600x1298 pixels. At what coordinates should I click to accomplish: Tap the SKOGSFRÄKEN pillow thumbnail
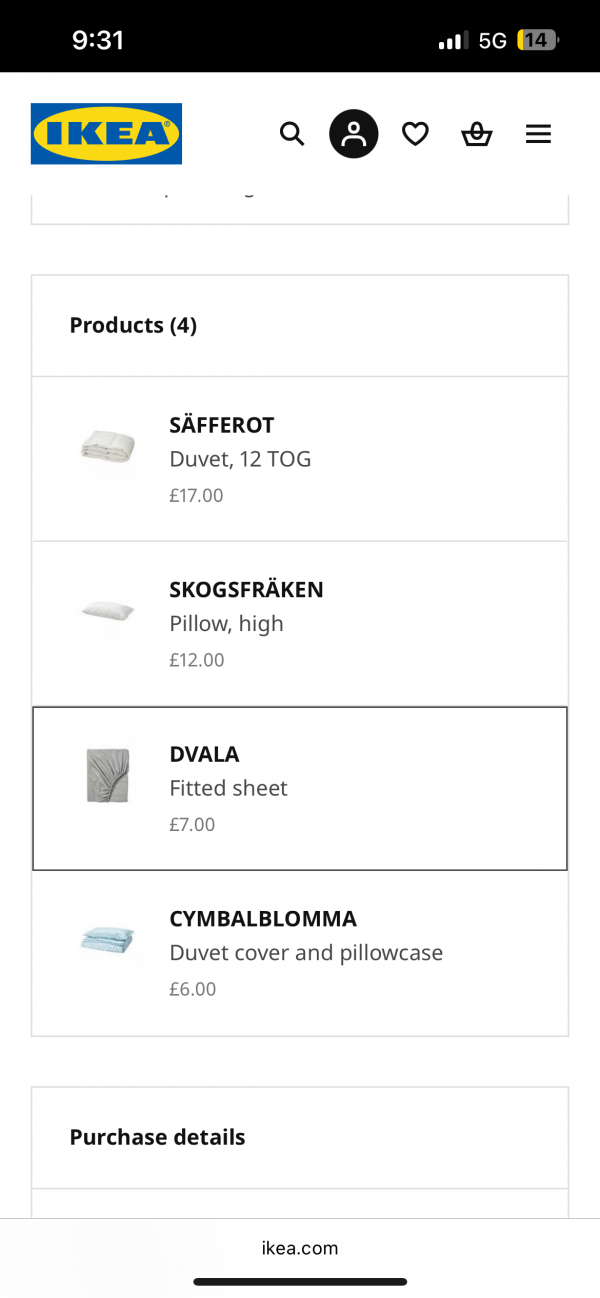pyautogui.click(x=108, y=610)
